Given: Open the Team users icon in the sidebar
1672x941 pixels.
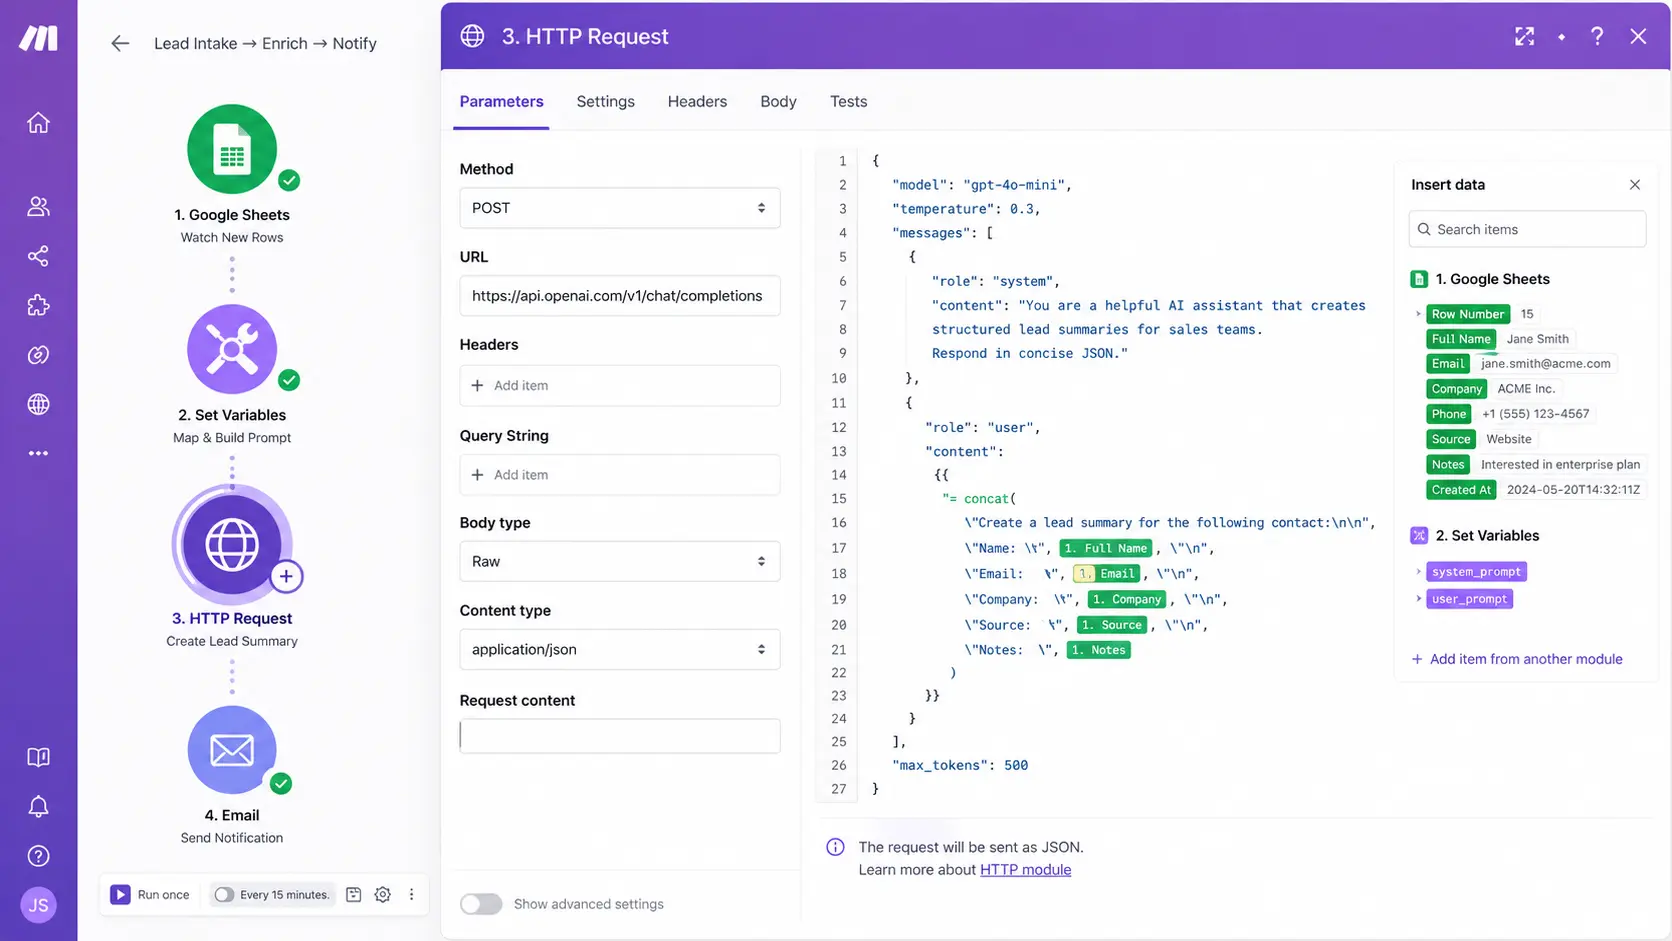Looking at the screenshot, I should [38, 206].
